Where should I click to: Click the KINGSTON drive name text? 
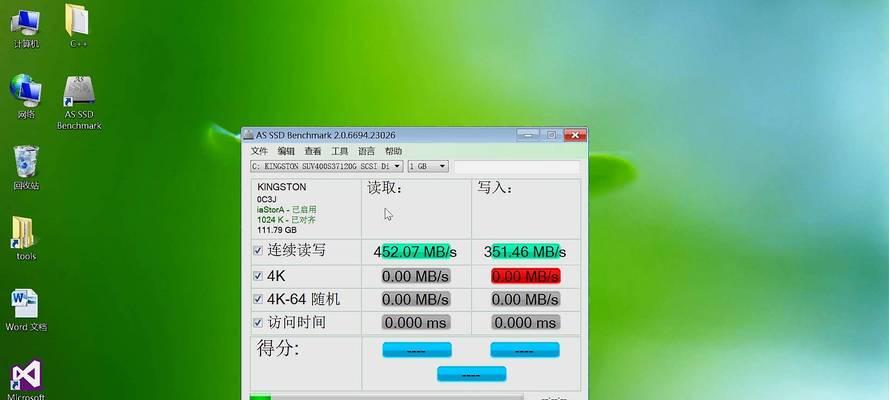[x=281, y=187]
